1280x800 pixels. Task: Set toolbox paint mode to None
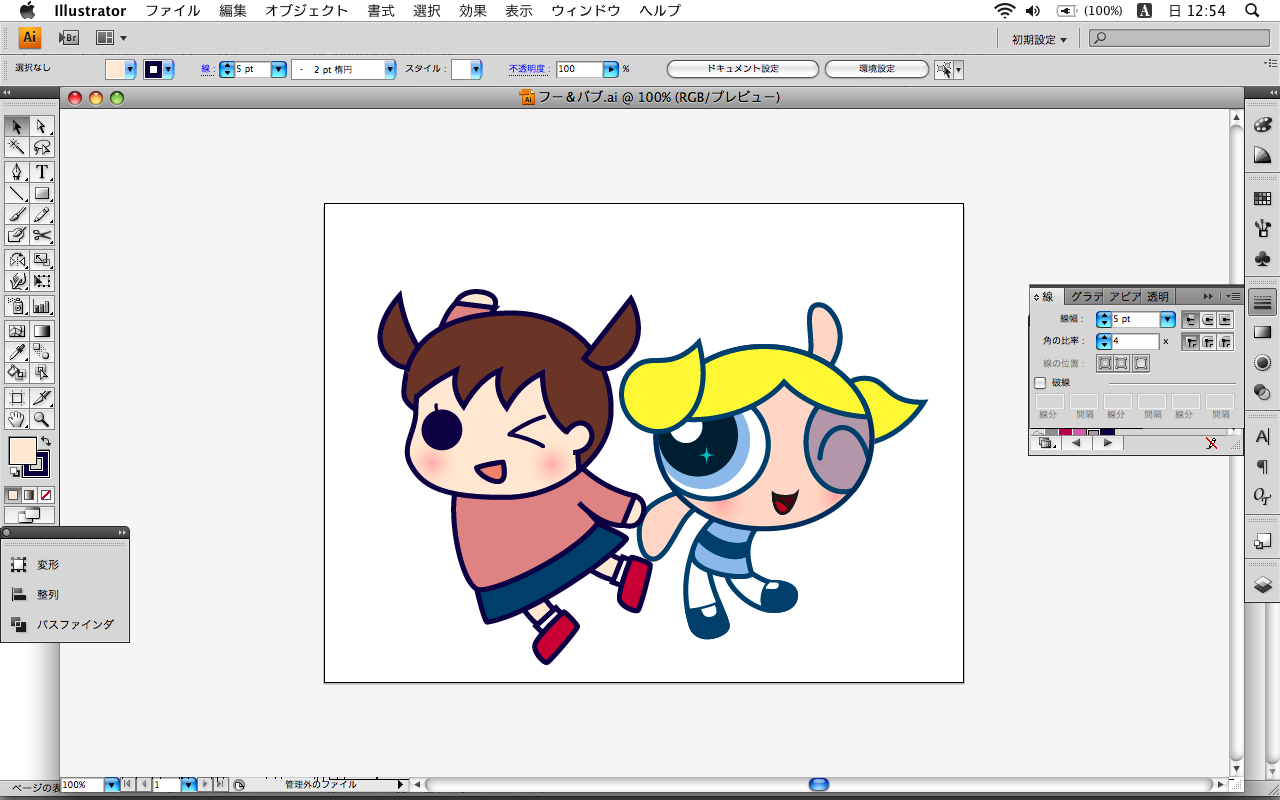46,495
